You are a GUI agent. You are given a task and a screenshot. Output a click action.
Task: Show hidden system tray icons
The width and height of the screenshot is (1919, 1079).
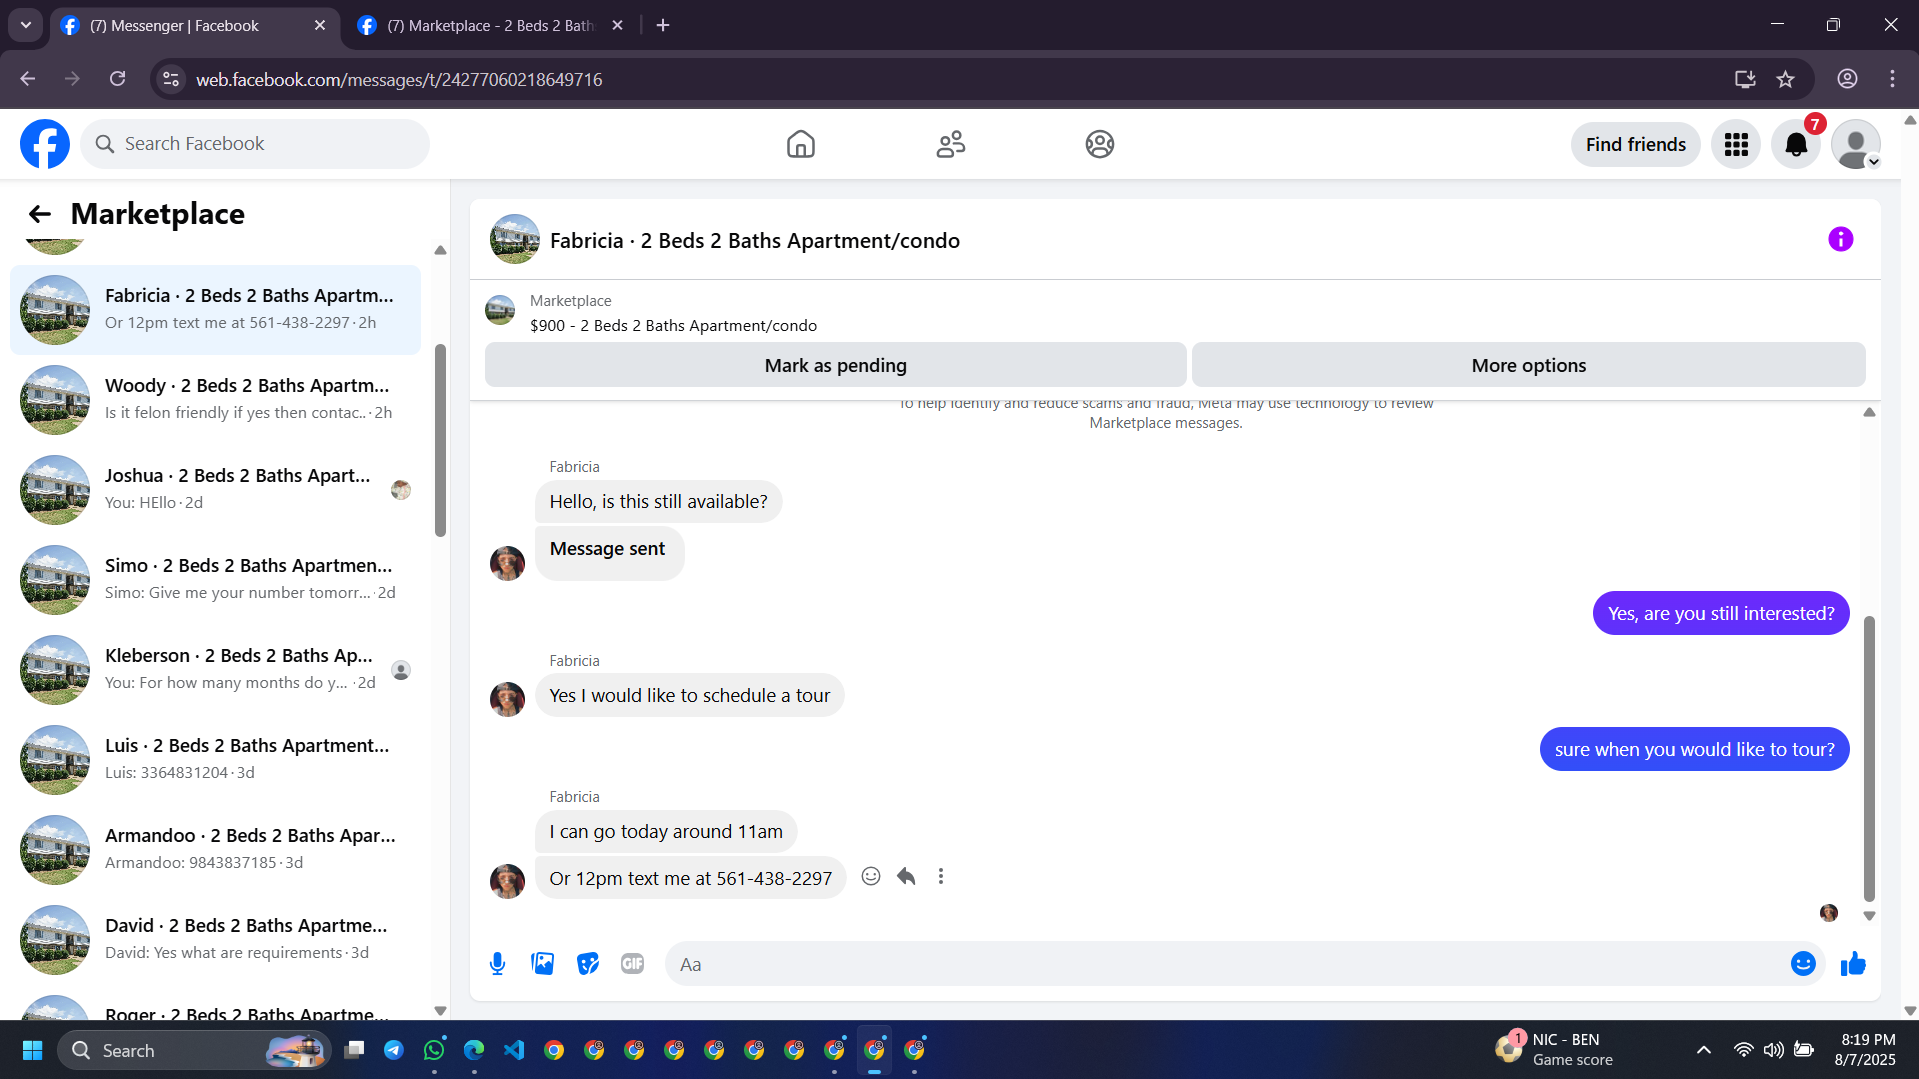[x=1704, y=1050]
